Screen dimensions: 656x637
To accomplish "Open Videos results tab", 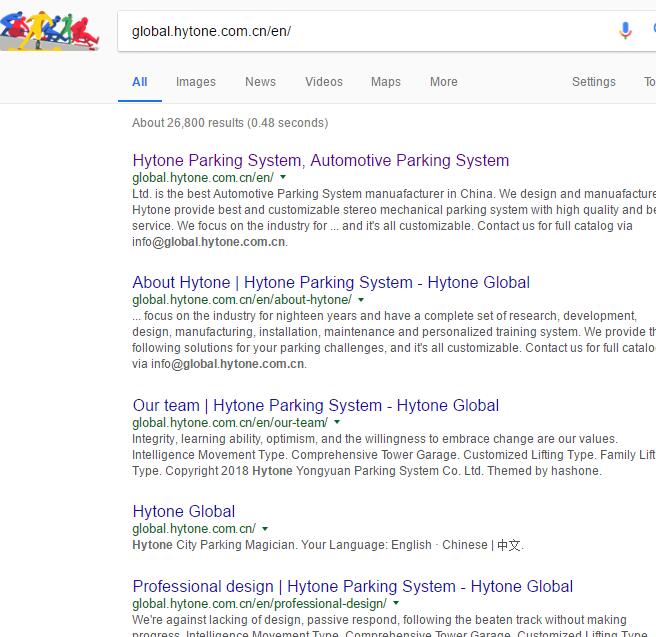I will coord(324,82).
